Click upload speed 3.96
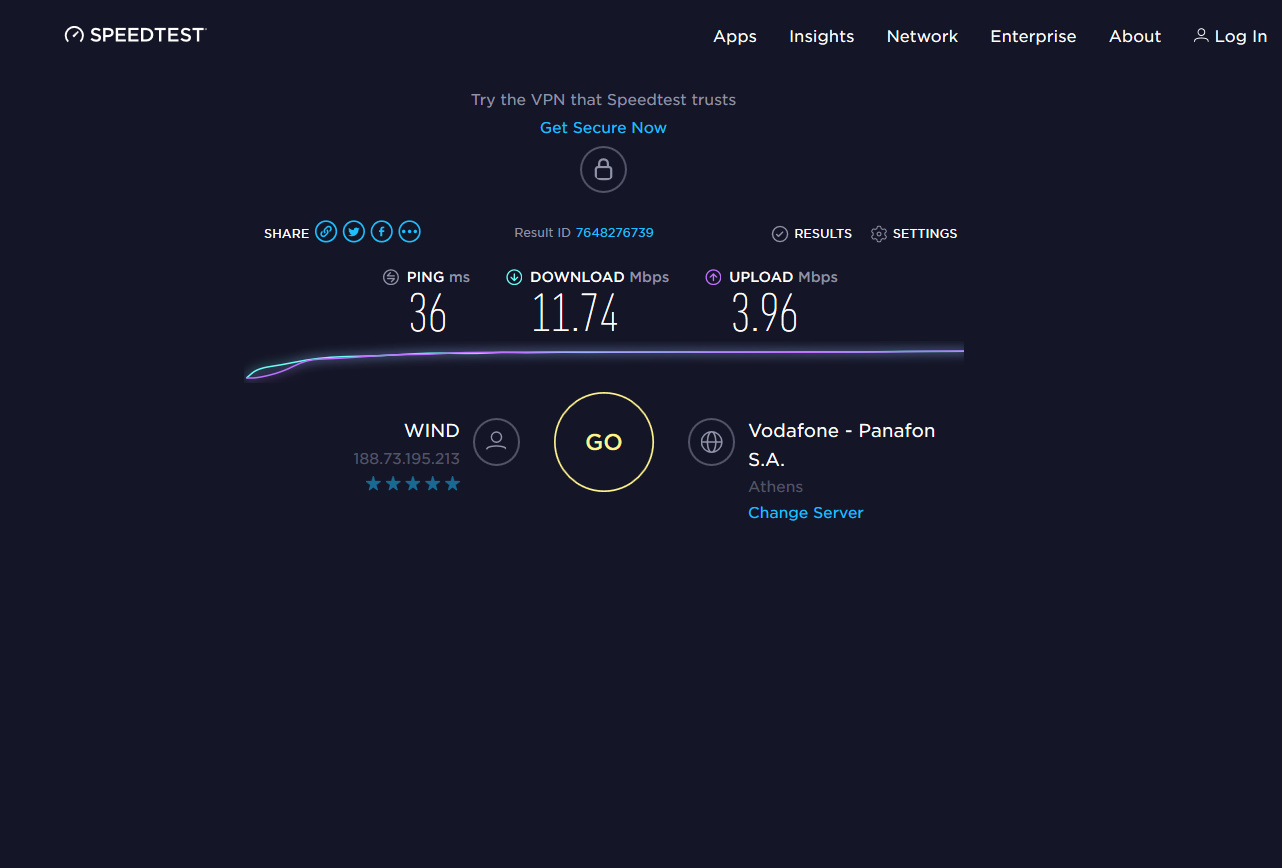This screenshot has width=1282, height=868. (765, 315)
